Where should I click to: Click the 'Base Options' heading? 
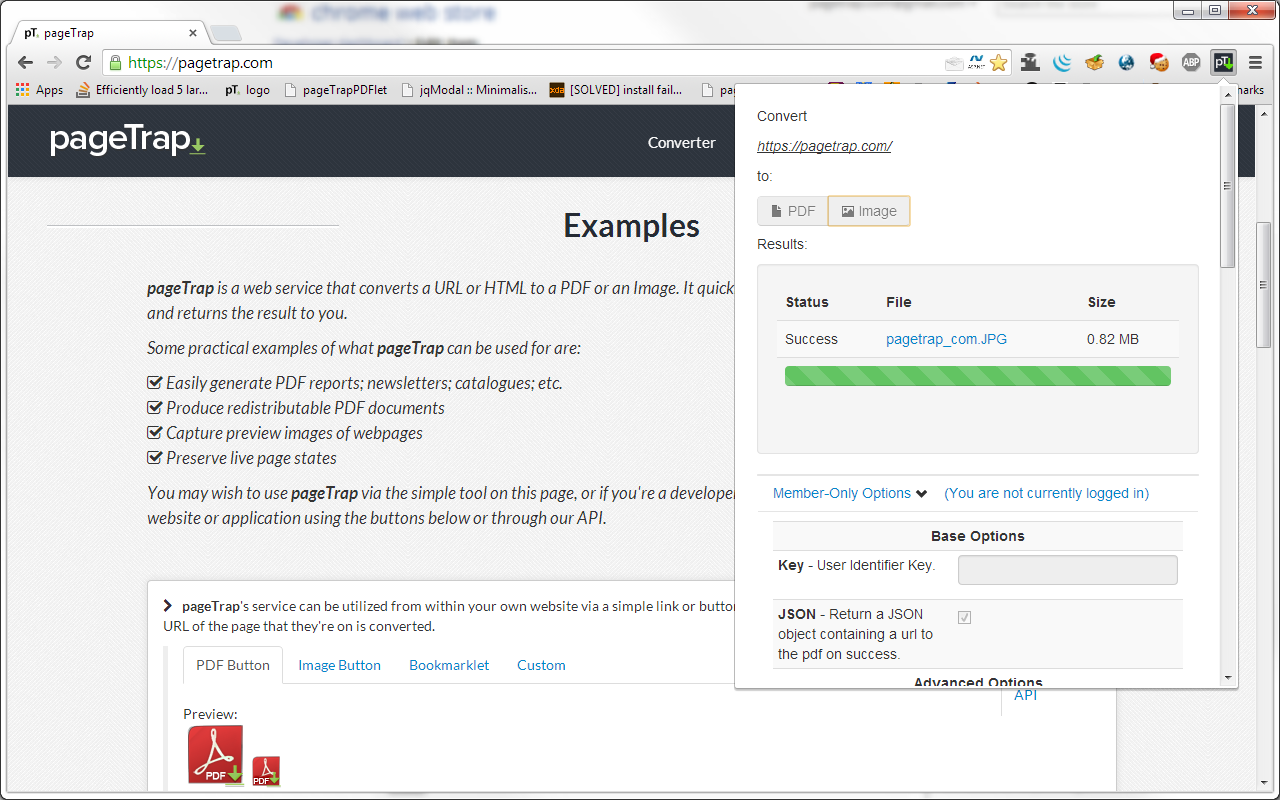[978, 536]
